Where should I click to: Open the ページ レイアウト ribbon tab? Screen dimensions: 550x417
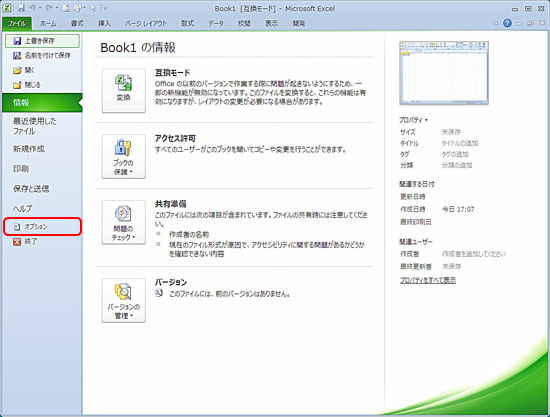click(x=146, y=23)
